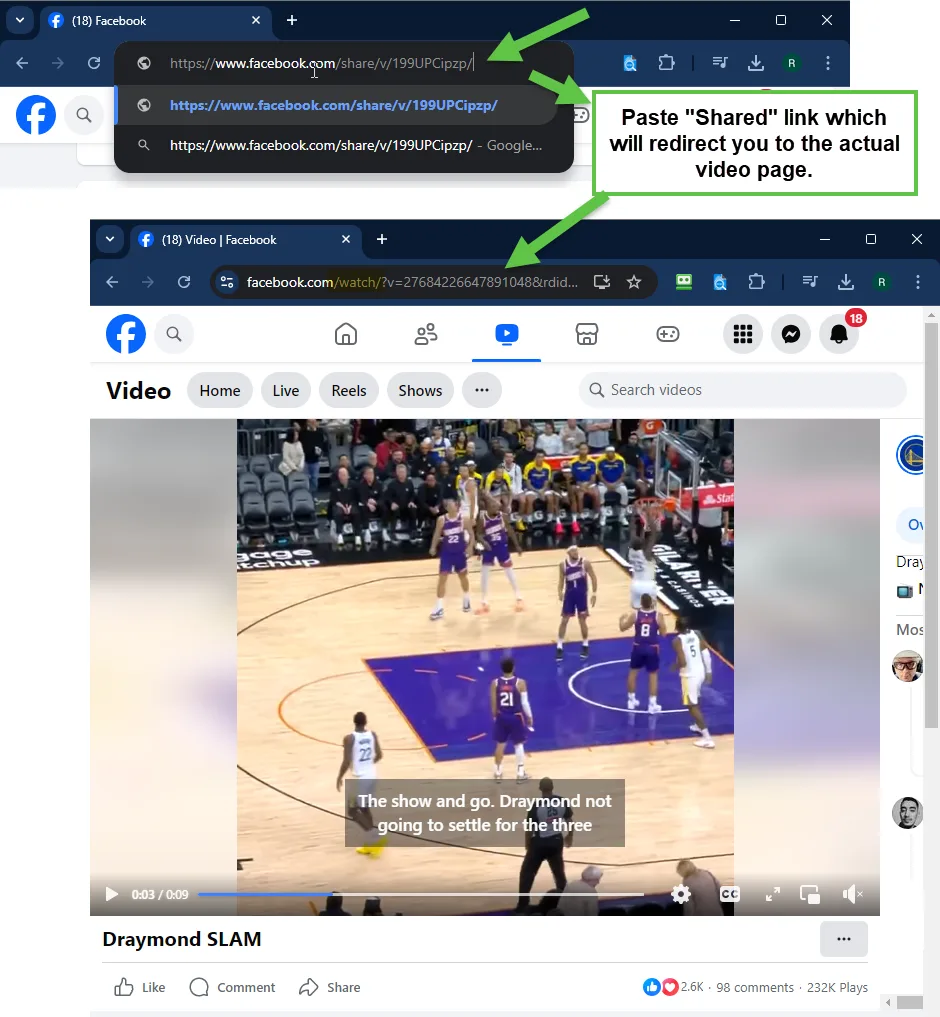Click Facebook logo in the lower window
This screenshot has width=940, height=1017.
click(126, 334)
